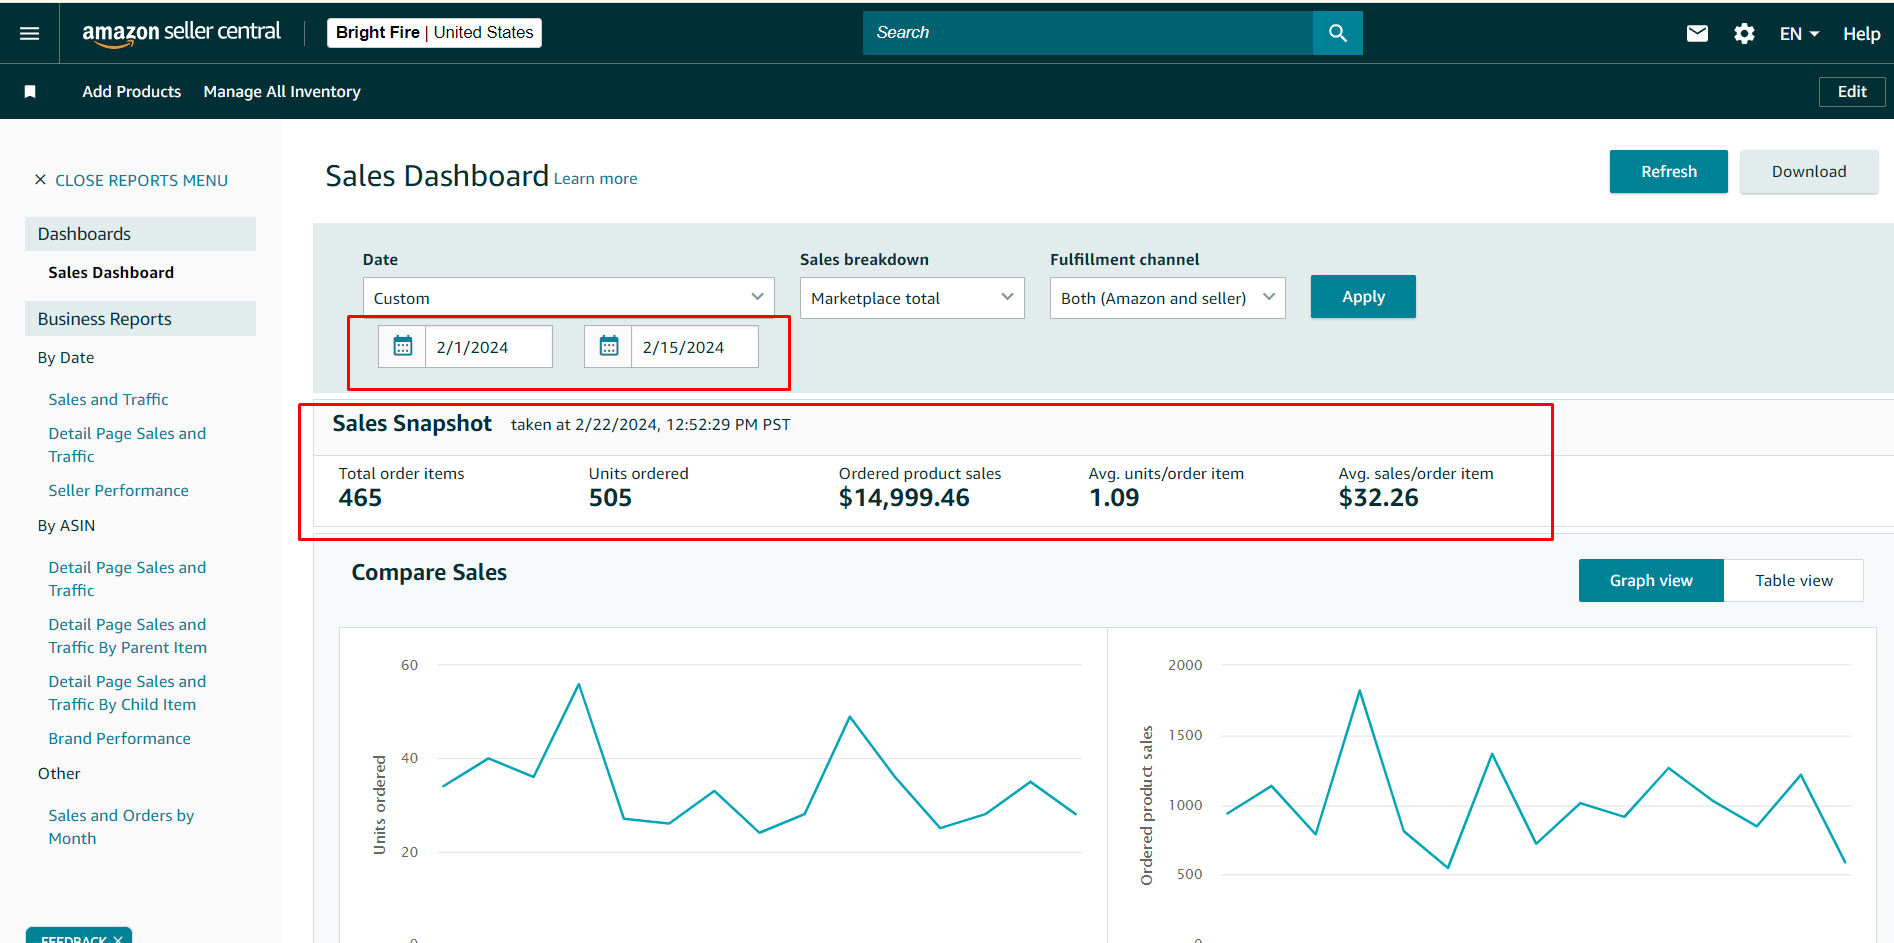Click the 2/1/2024 start date field
Screen dimensions: 1894x943
click(489, 347)
